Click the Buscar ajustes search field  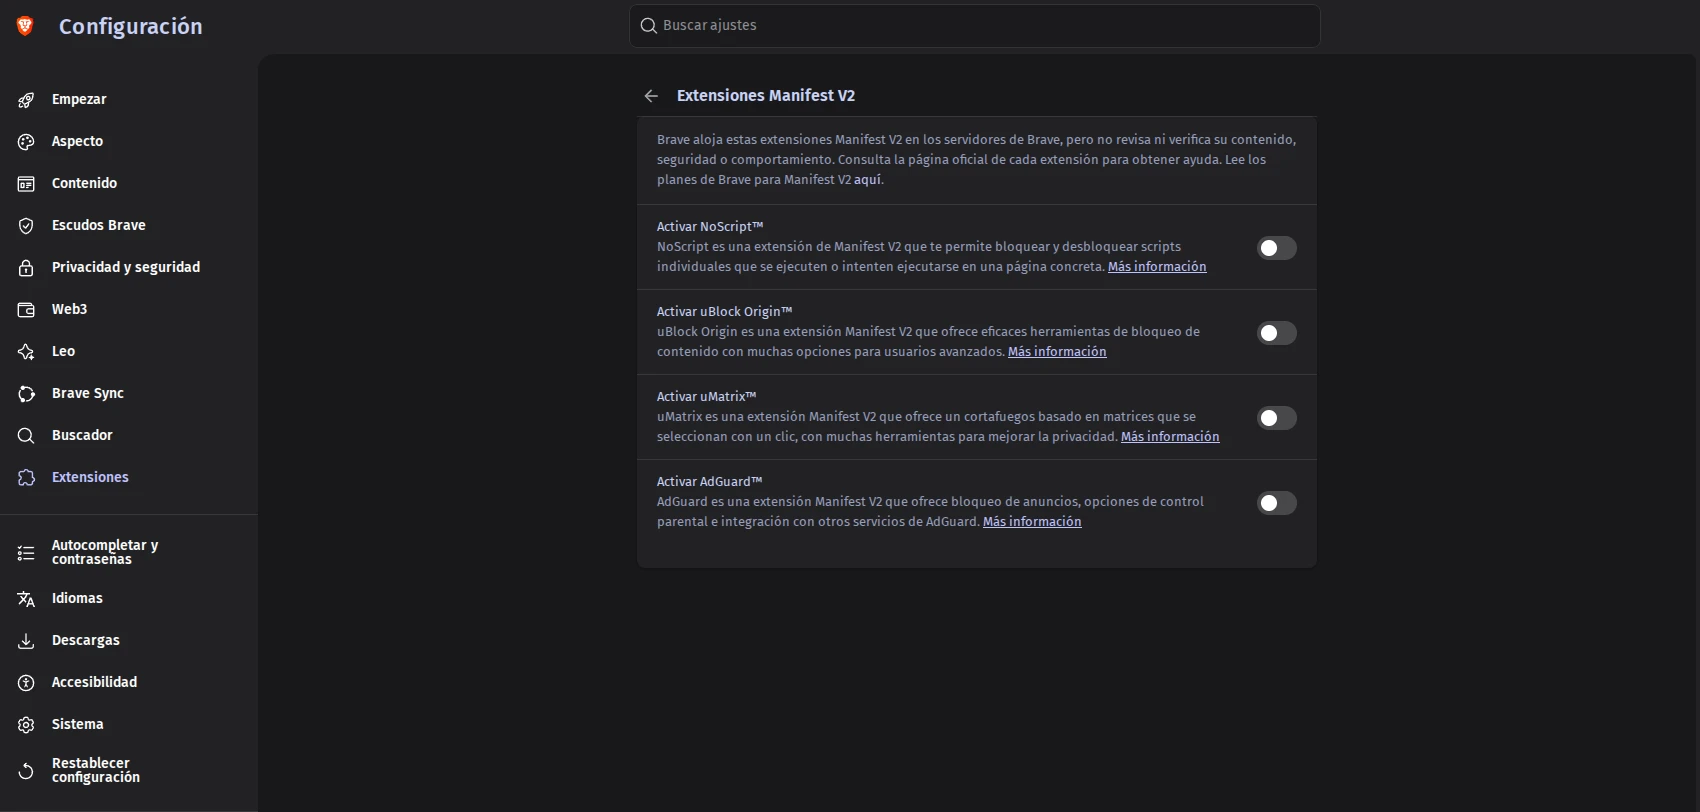click(975, 26)
